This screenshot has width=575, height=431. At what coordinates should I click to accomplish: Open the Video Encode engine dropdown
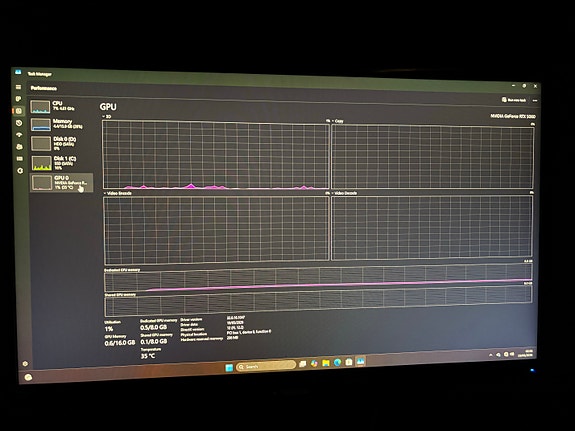click(x=118, y=193)
